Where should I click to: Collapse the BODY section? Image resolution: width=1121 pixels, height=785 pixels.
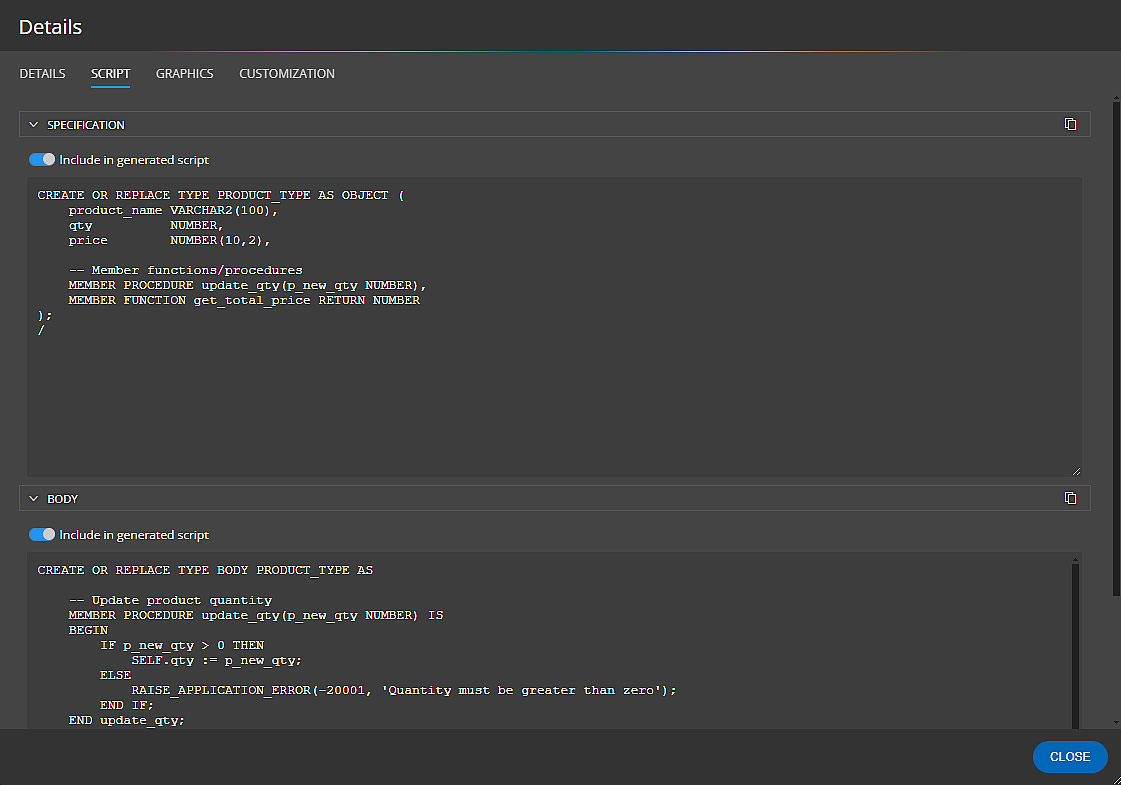[33, 498]
